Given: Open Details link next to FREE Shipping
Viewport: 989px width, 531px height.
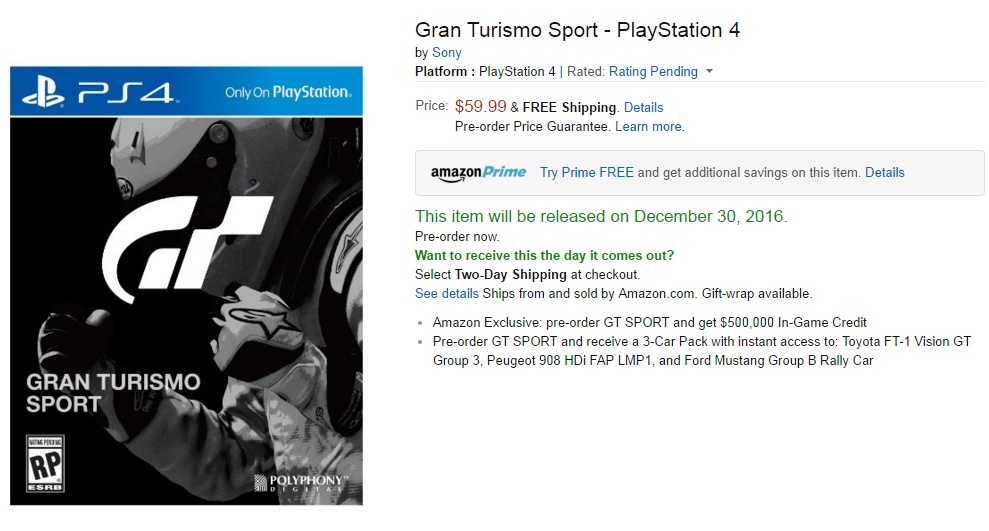Looking at the screenshot, I should coord(643,107).
